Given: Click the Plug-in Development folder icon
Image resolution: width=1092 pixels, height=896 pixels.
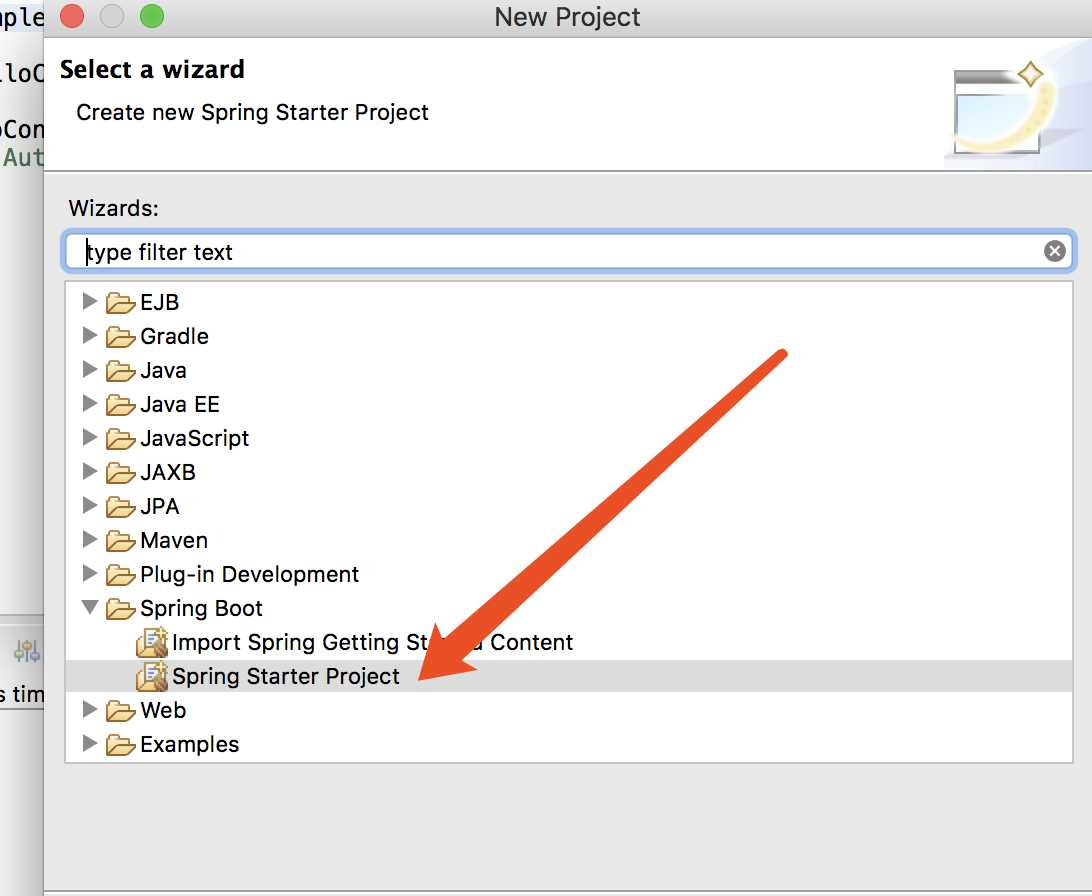Looking at the screenshot, I should (120, 575).
